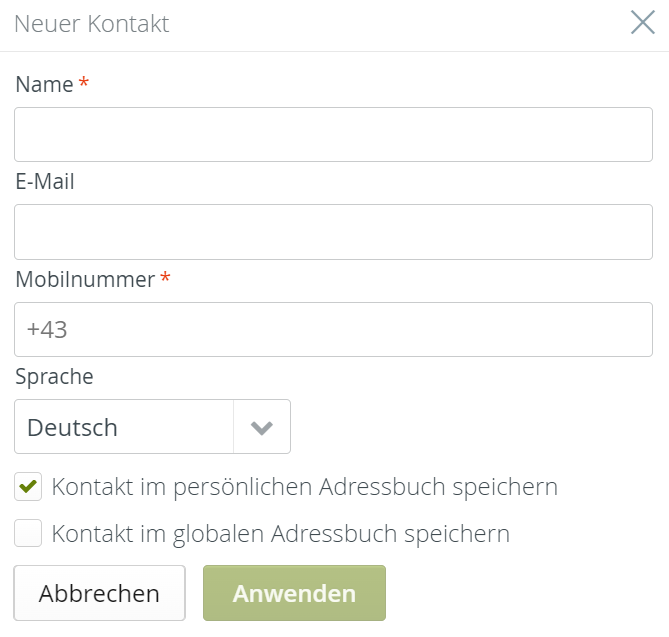Expand the Sprache dropdown chevron arrow

click(x=262, y=428)
